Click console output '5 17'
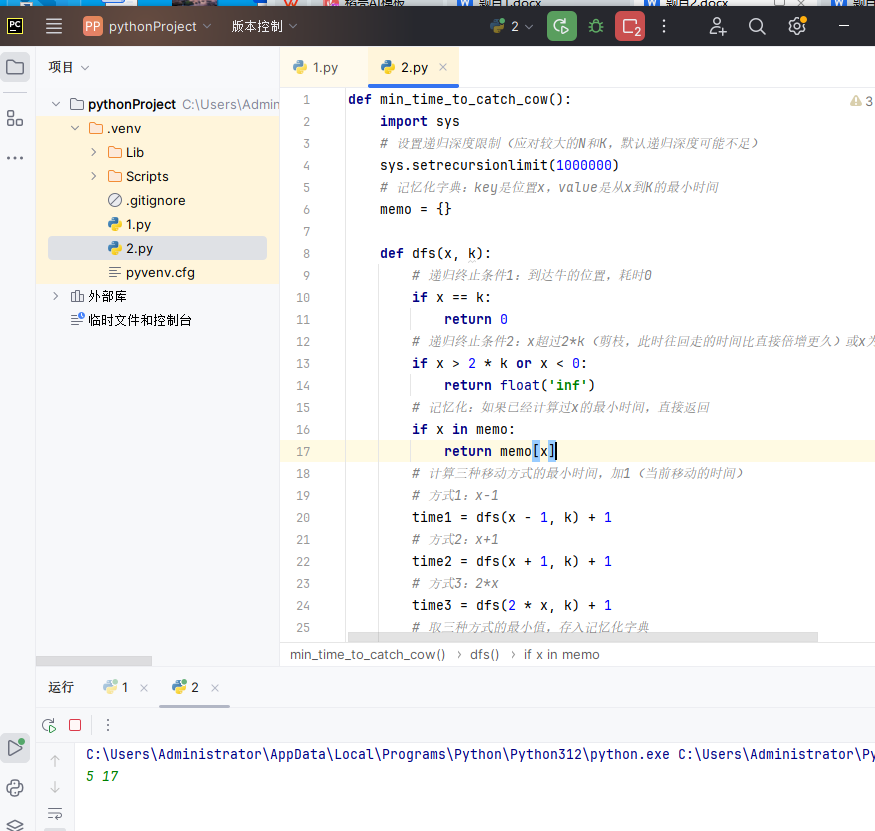 (102, 776)
